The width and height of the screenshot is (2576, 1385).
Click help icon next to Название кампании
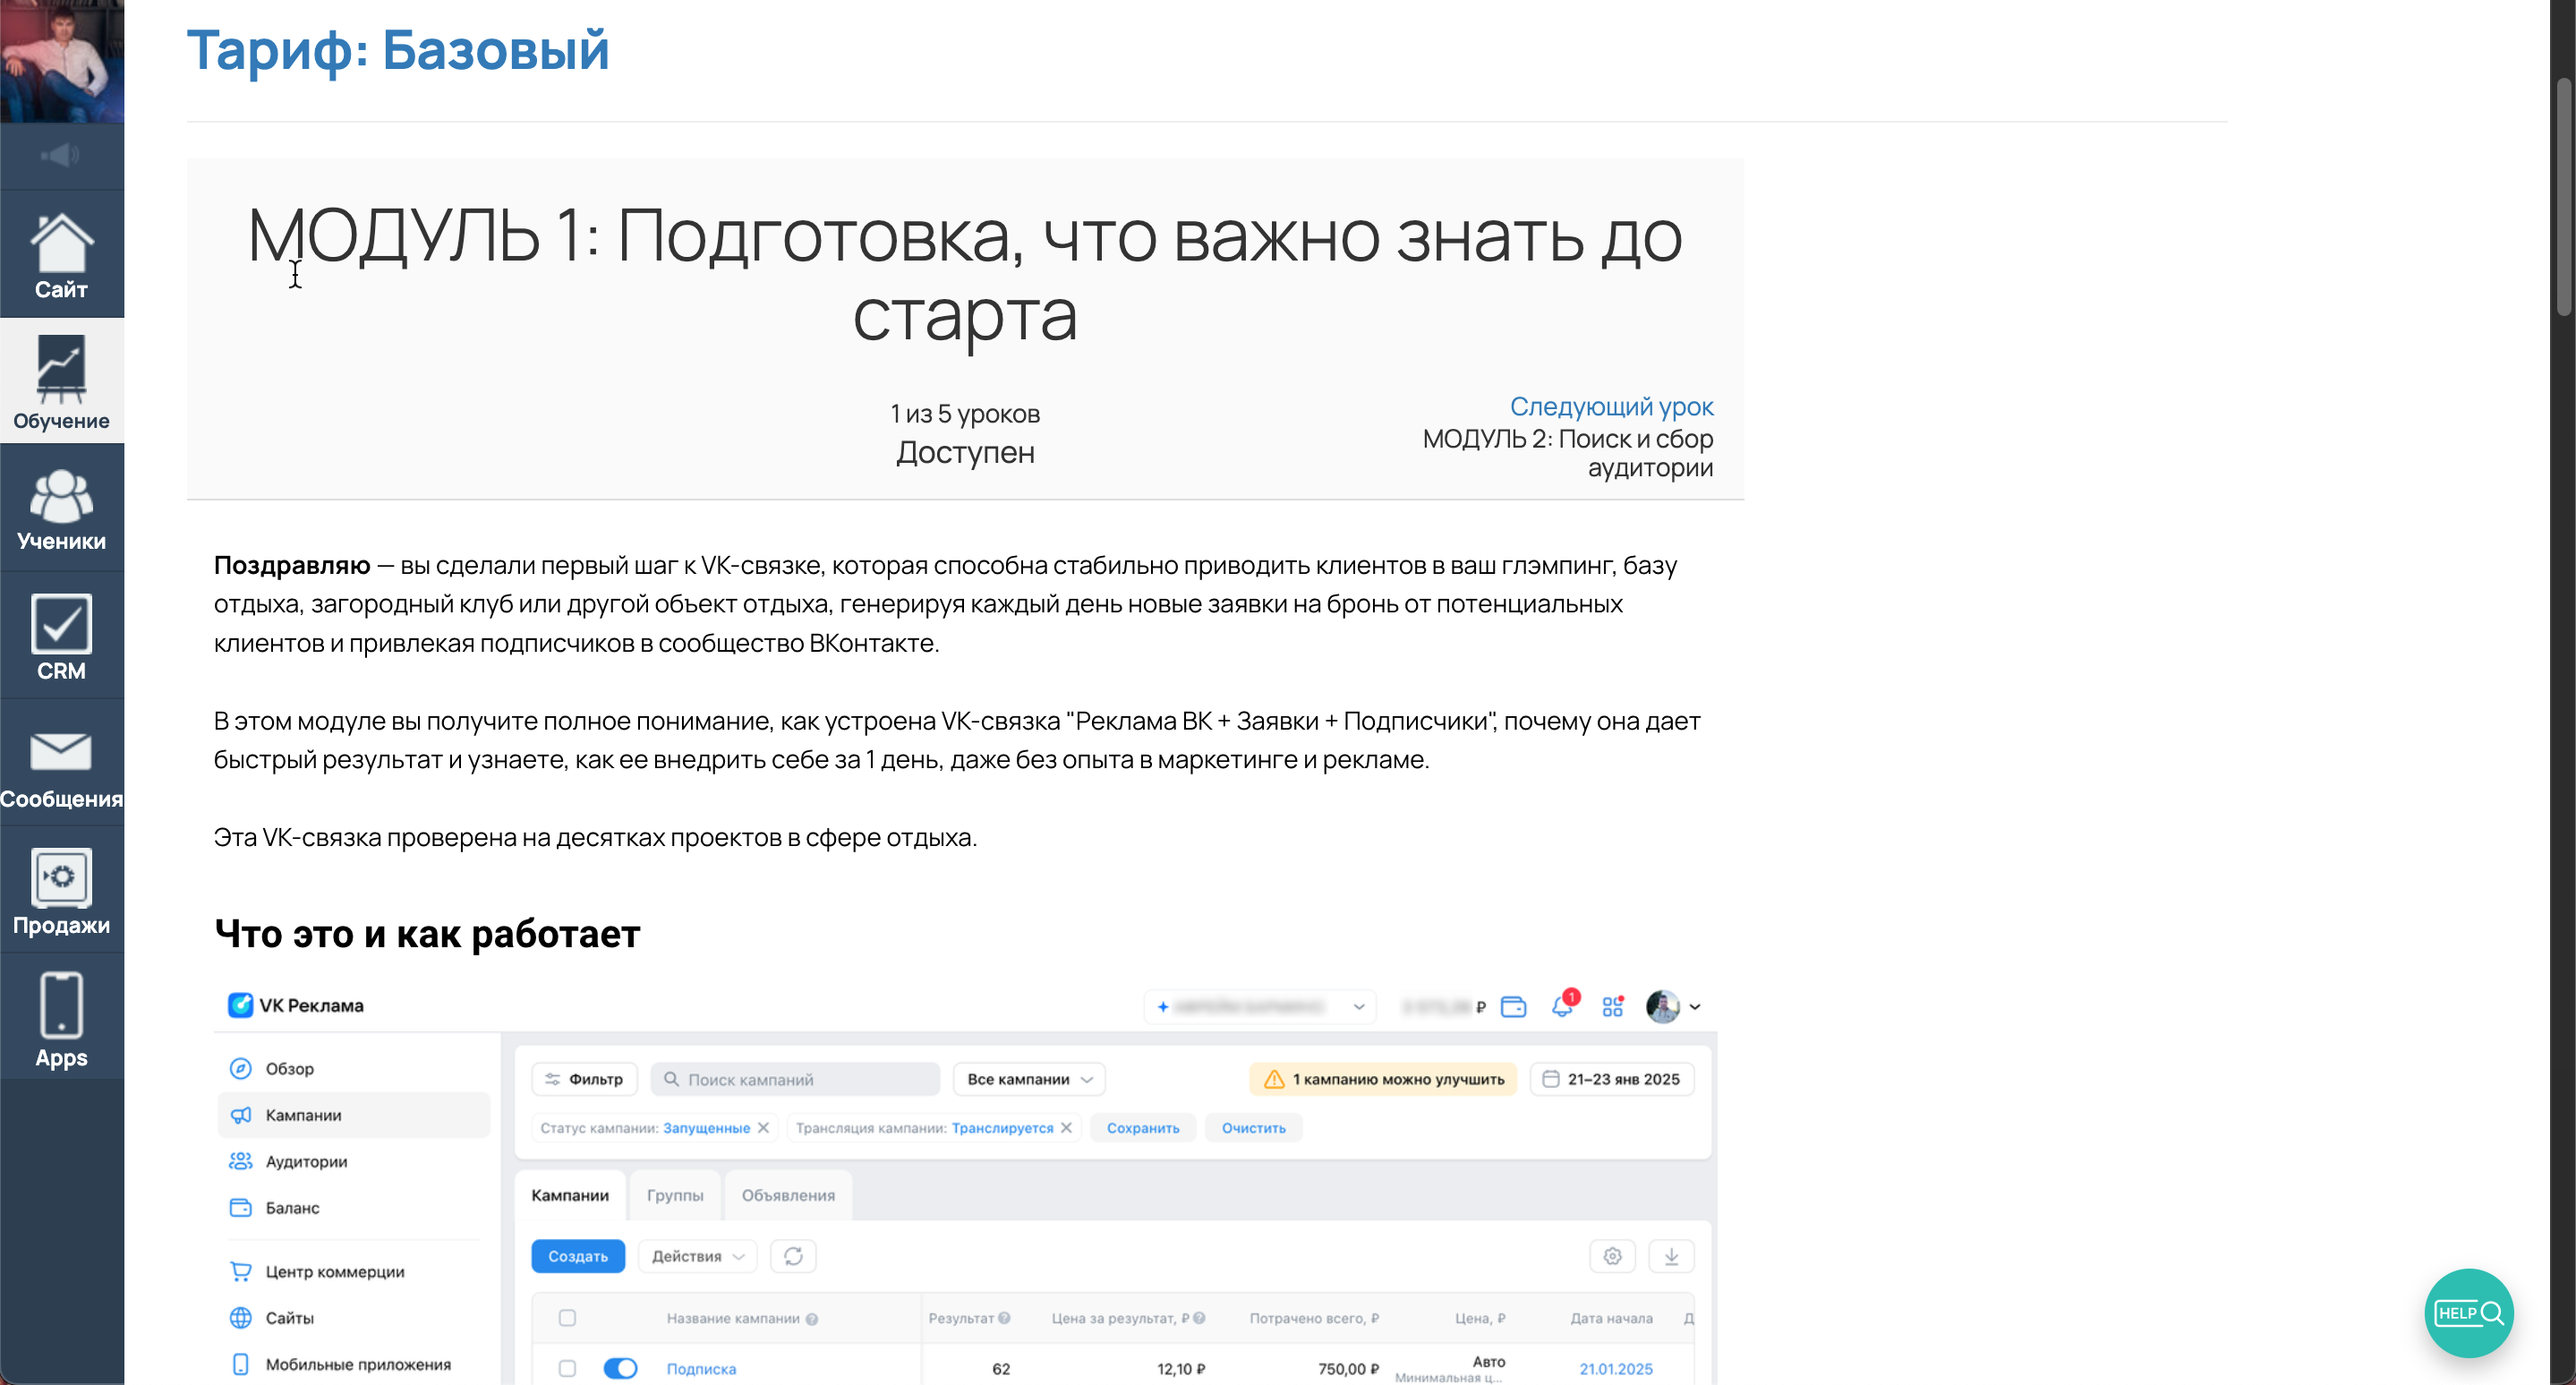point(812,1318)
